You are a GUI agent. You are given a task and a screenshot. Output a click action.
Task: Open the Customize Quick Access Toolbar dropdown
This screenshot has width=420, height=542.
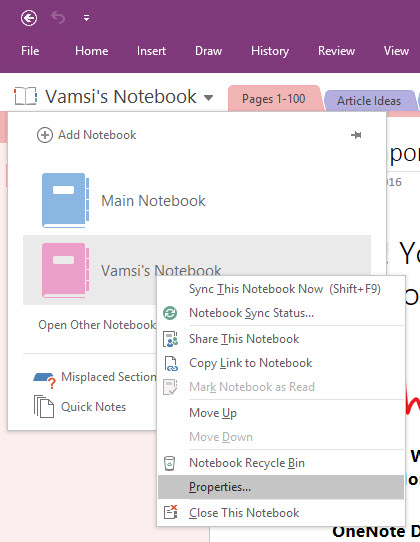coord(86,18)
